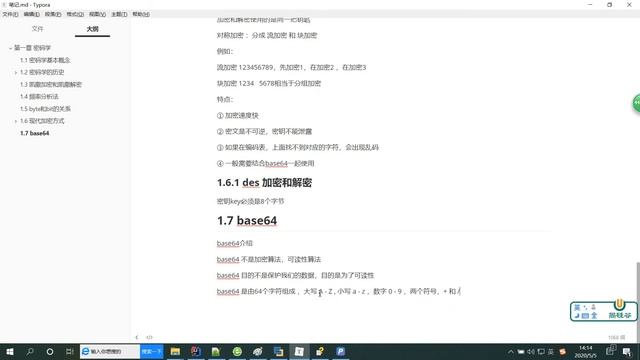Open taskbar search magnifier
Screen dimensions: 640x360
click(30, 351)
